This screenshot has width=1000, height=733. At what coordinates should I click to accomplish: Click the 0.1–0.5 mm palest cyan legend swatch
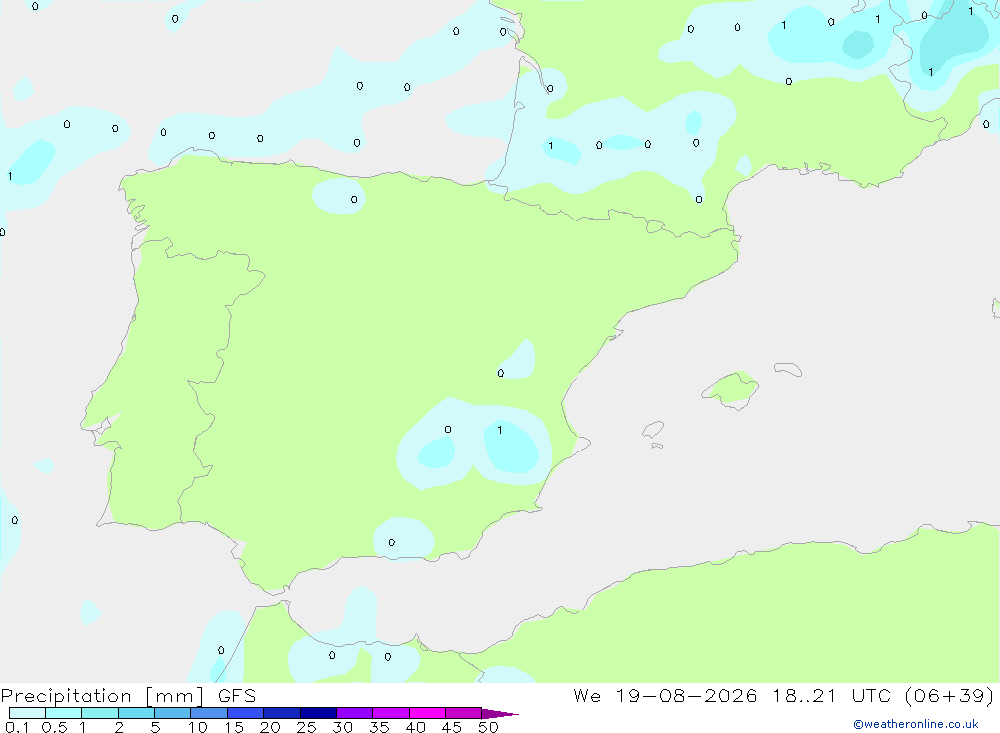click(27, 713)
